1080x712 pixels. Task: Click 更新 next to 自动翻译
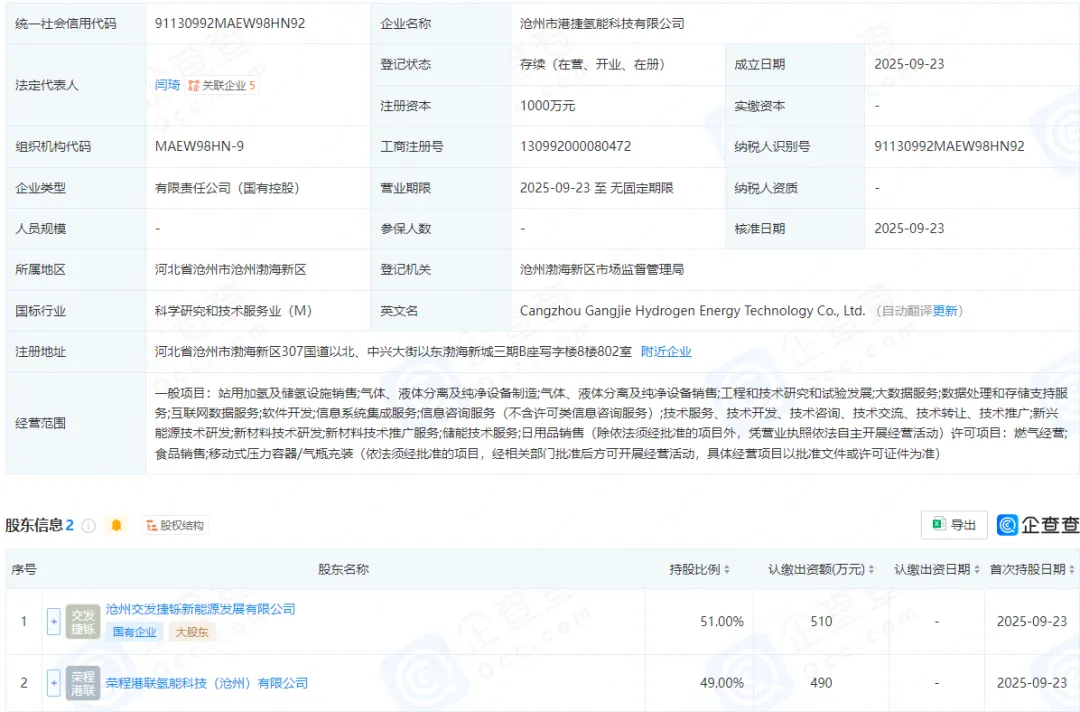tap(945, 311)
